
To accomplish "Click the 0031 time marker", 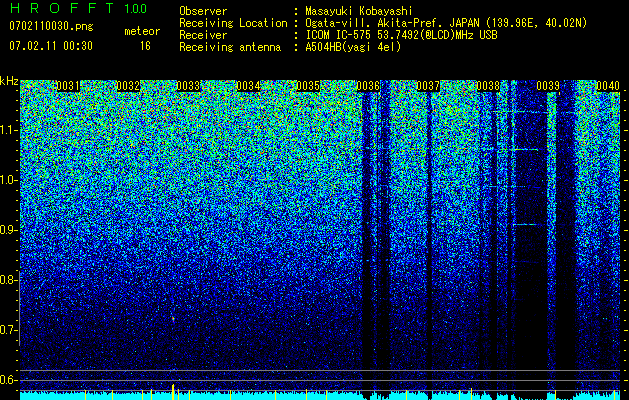I will tap(68, 86).
